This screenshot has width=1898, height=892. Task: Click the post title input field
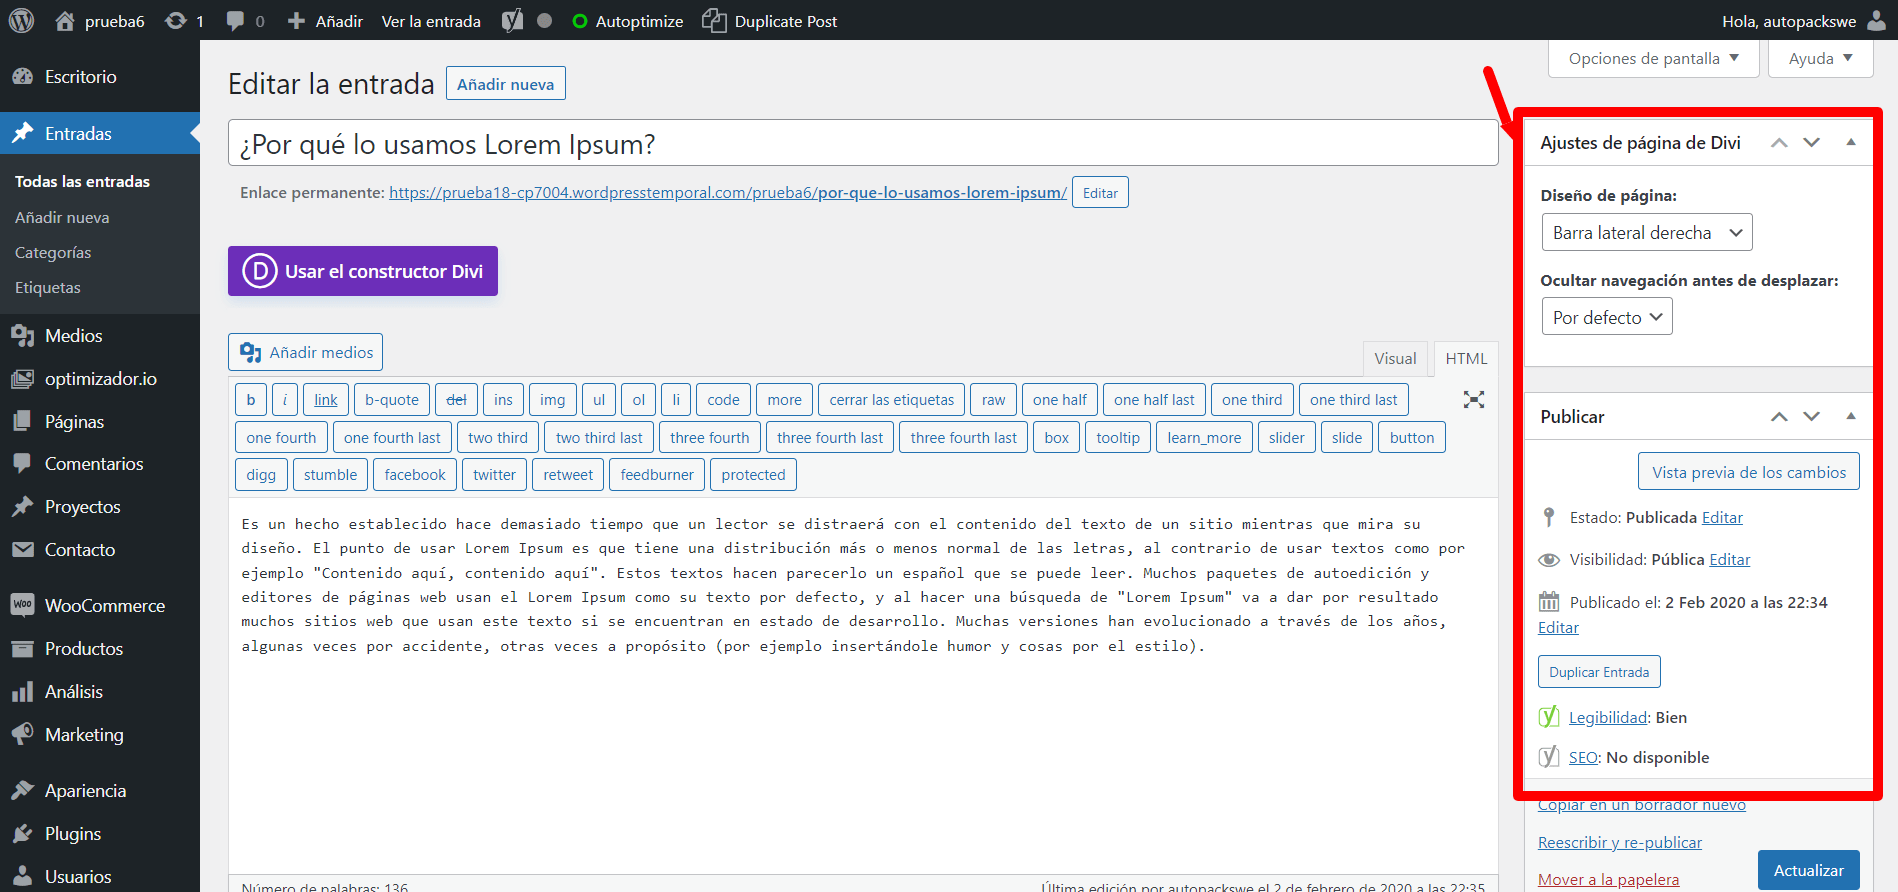863,143
